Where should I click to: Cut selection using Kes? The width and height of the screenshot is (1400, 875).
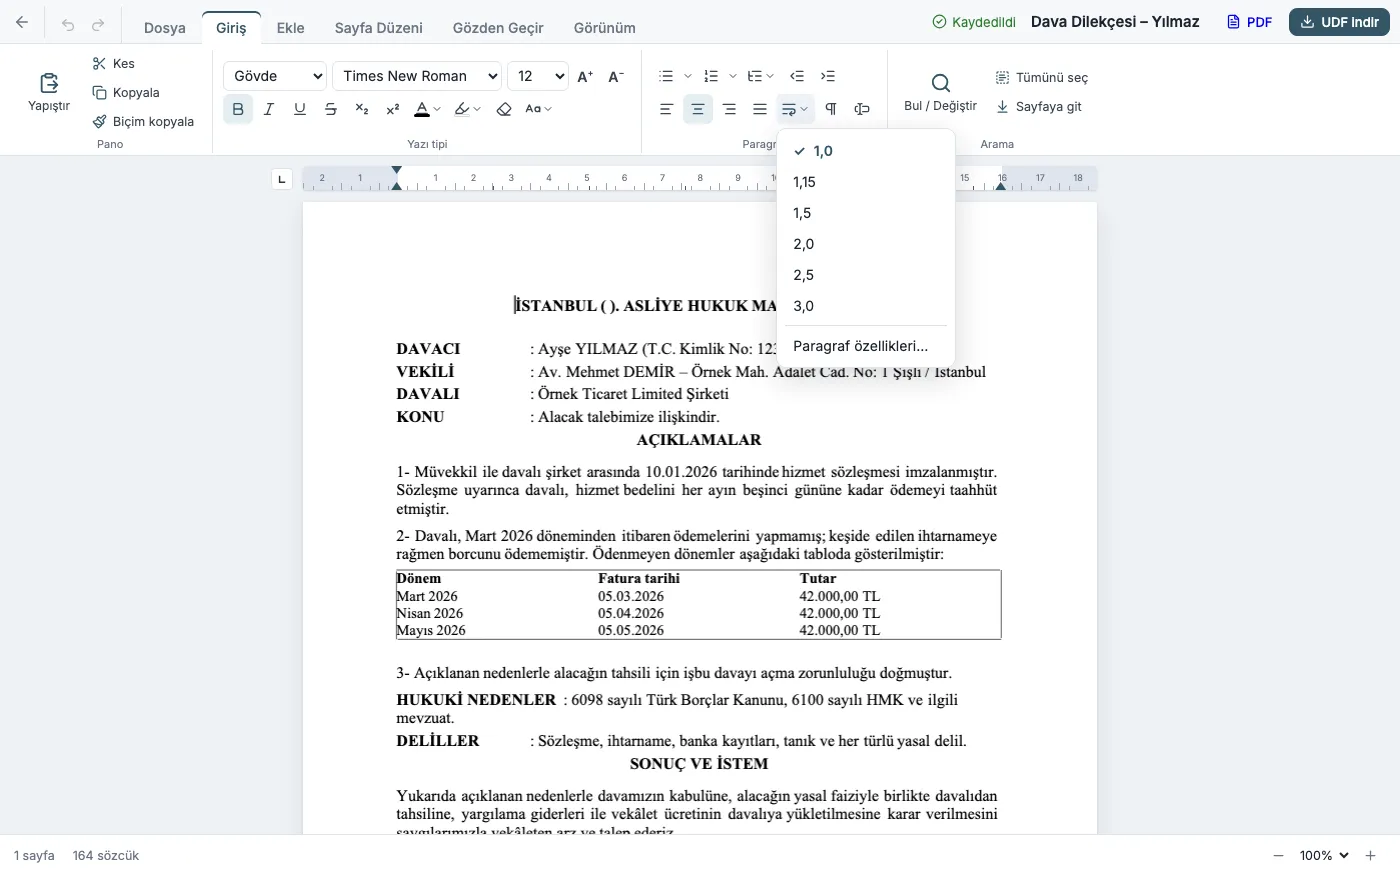pos(114,64)
